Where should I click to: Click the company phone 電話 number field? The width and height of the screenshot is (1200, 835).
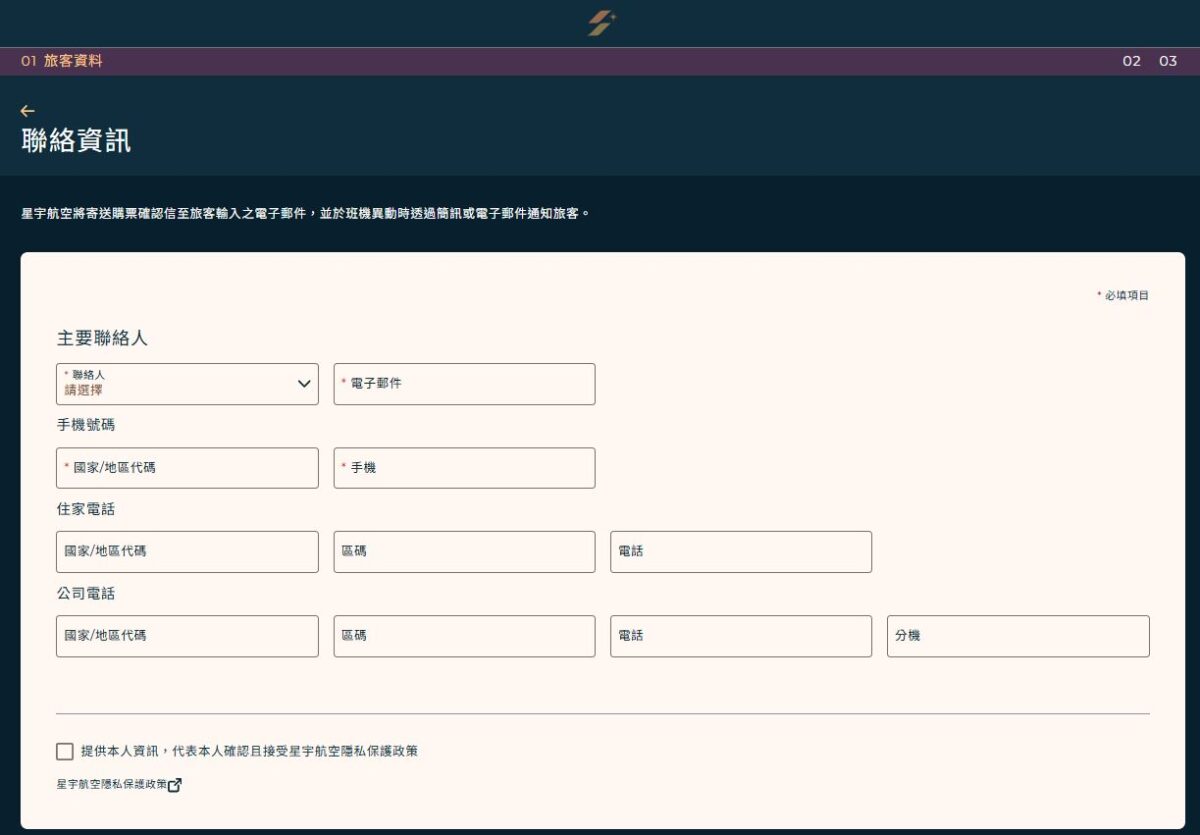coord(741,636)
